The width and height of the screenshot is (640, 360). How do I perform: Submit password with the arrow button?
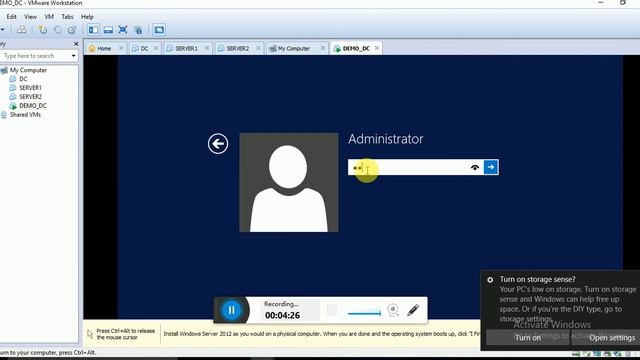[x=491, y=167]
